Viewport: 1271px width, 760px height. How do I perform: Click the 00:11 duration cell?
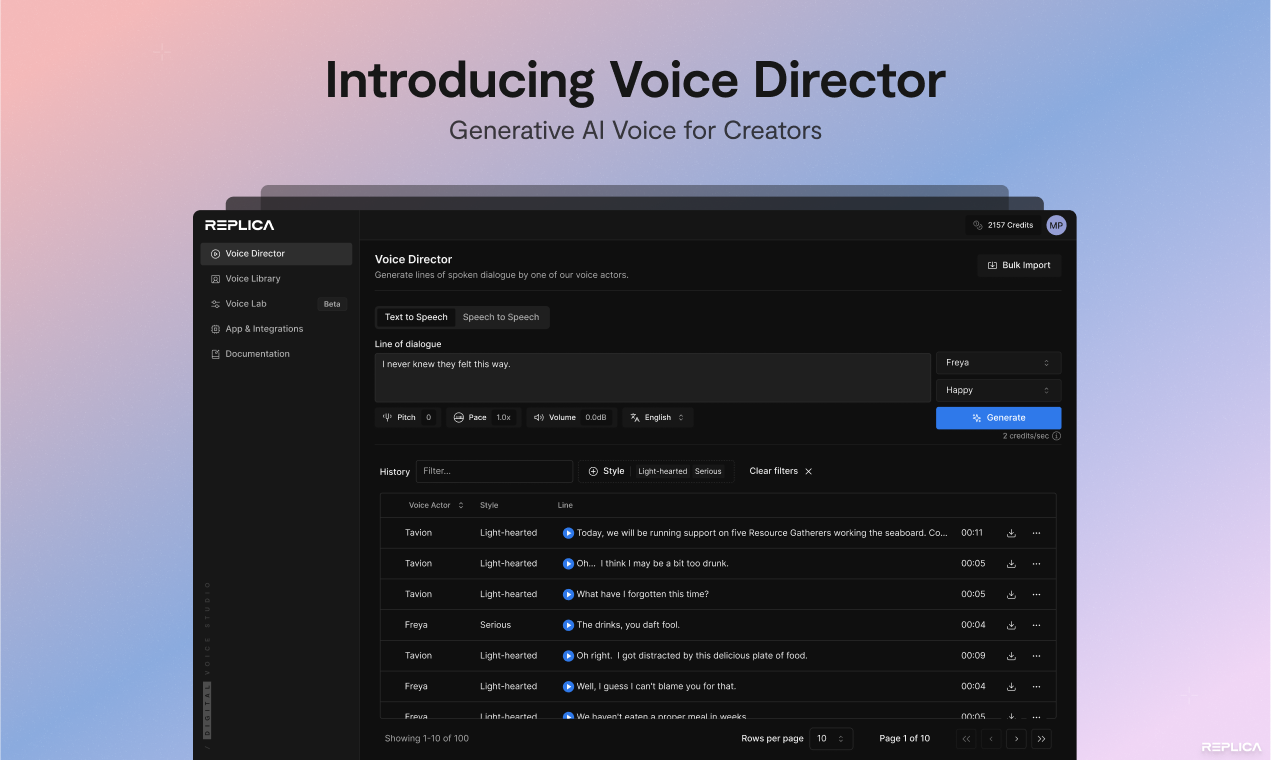(x=973, y=533)
